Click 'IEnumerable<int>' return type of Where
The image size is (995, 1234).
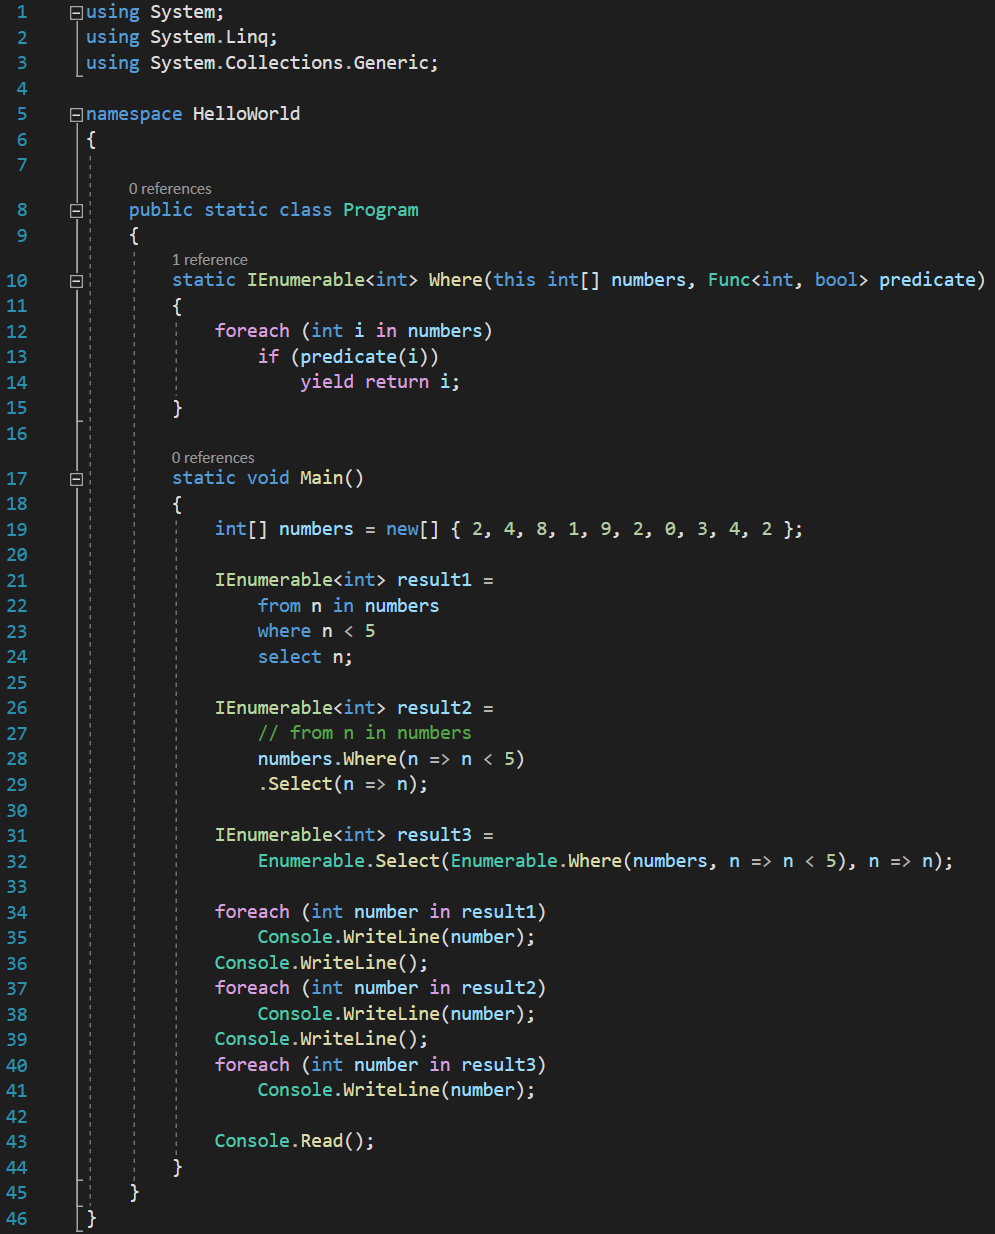332,280
